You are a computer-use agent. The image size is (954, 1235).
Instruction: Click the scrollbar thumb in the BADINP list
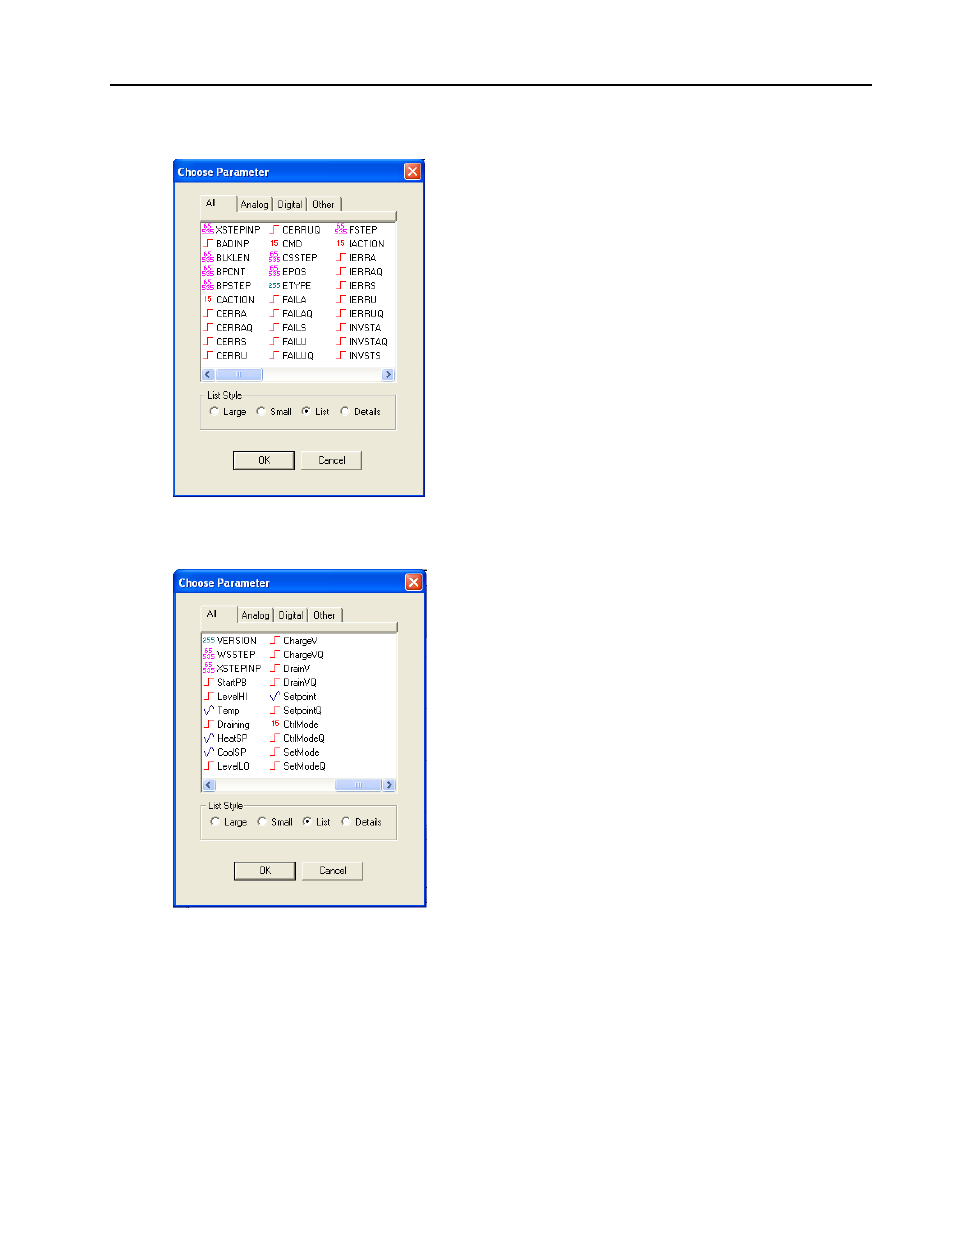[239, 375]
